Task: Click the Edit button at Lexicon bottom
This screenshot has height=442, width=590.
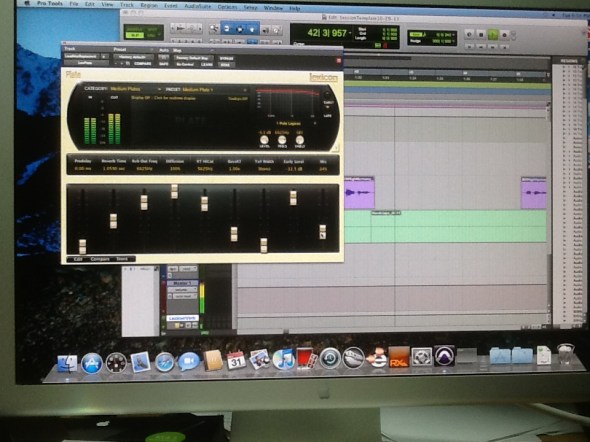Action: (78, 259)
